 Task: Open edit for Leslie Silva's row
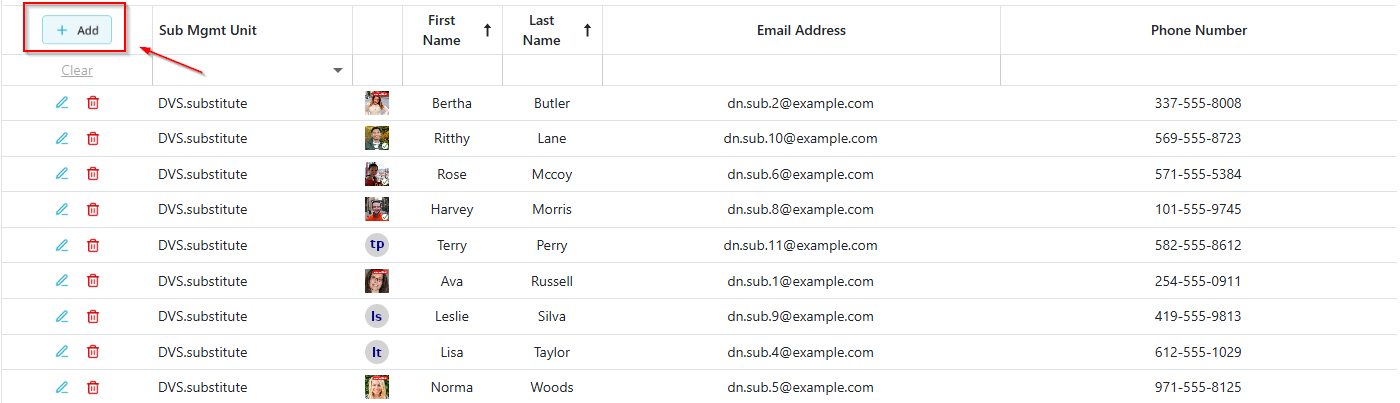pyautogui.click(x=62, y=316)
